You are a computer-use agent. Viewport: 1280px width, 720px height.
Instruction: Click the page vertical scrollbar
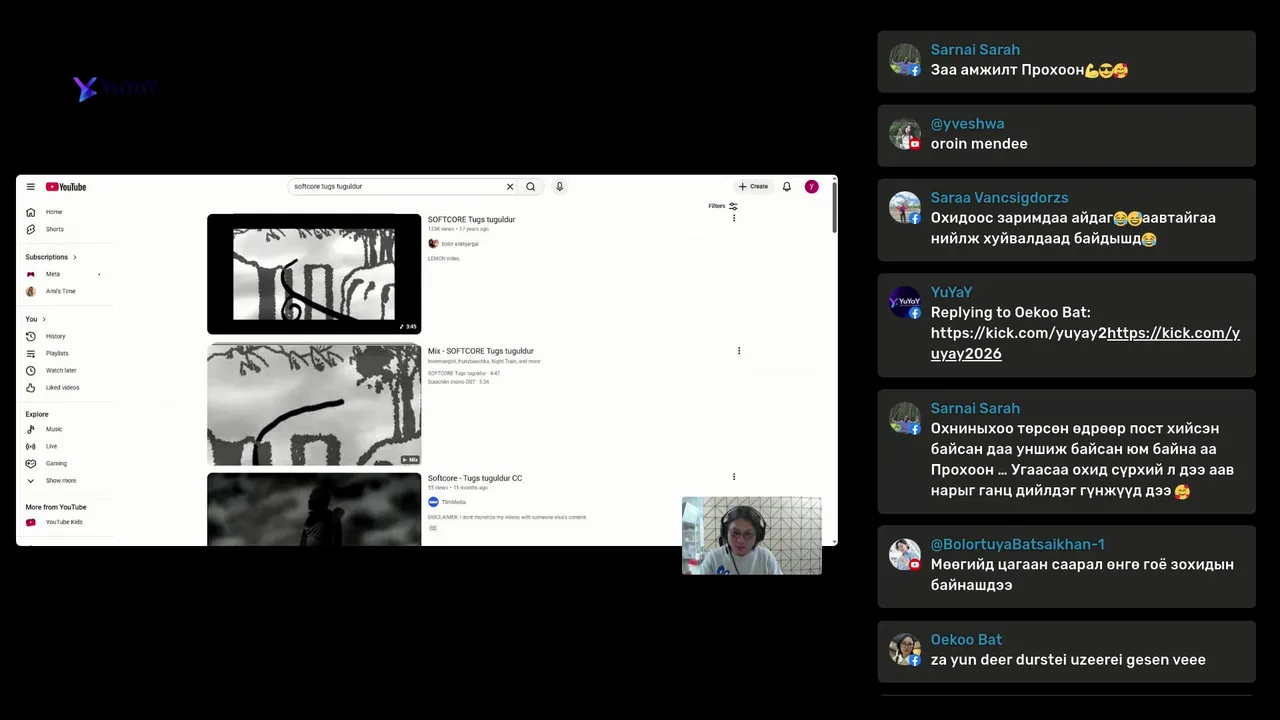[x=833, y=210]
